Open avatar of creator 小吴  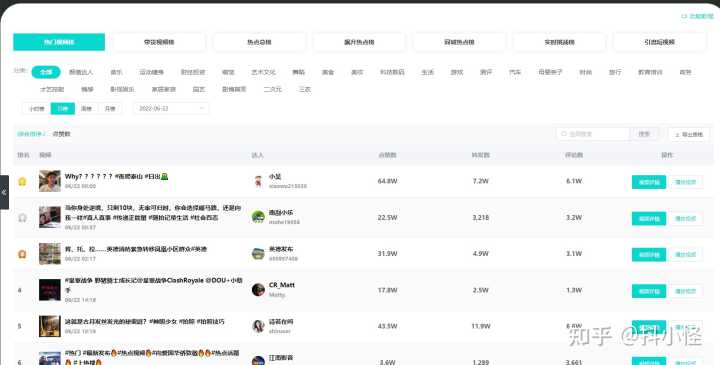click(x=258, y=181)
